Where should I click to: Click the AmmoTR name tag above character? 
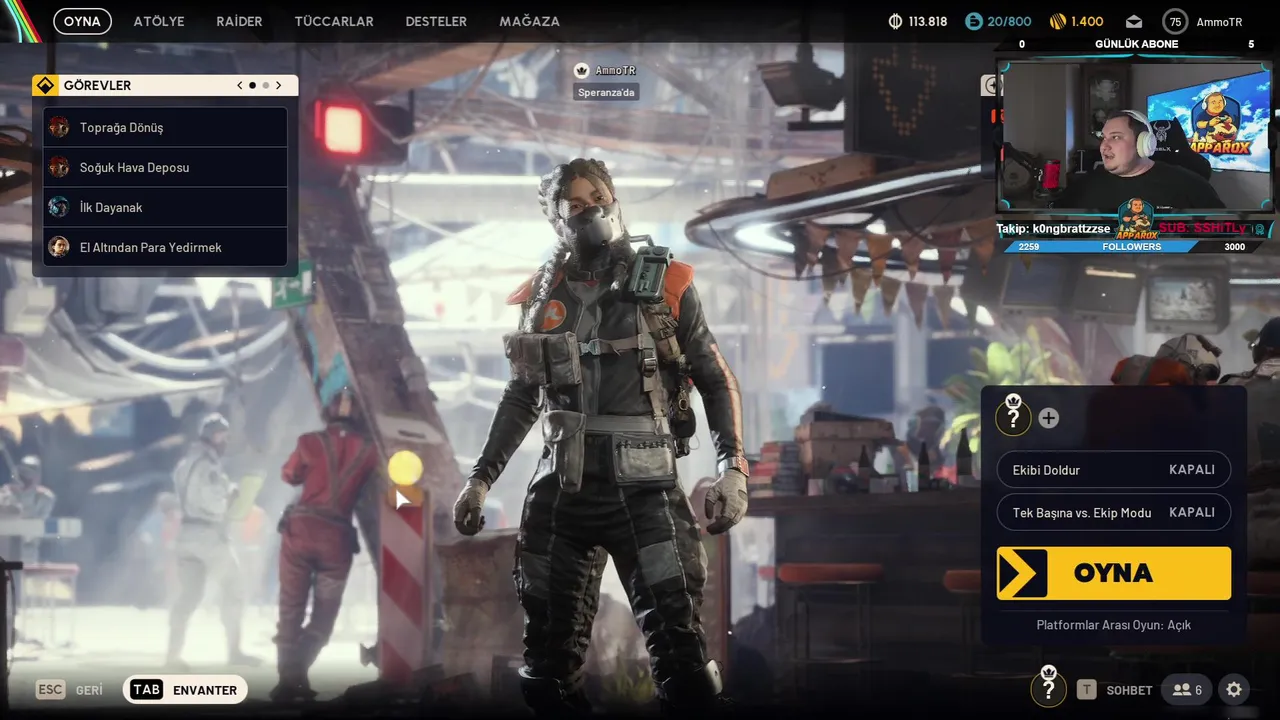(x=615, y=71)
